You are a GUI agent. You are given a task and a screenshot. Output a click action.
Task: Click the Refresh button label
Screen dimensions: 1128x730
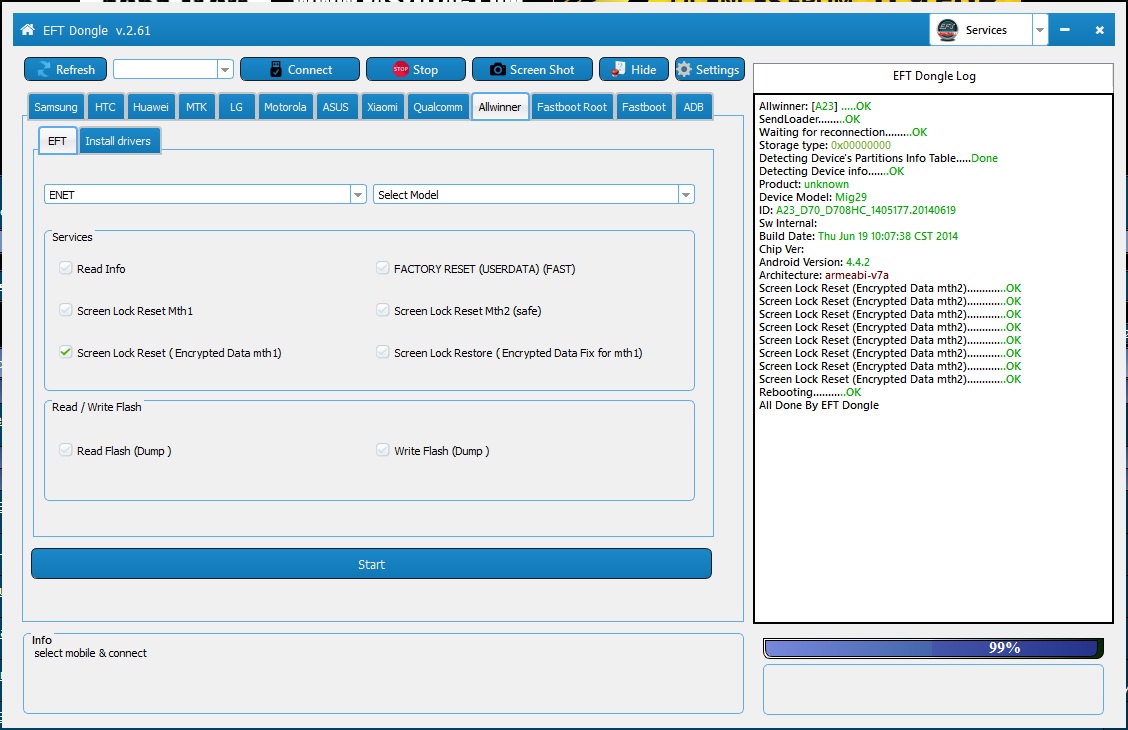point(76,69)
